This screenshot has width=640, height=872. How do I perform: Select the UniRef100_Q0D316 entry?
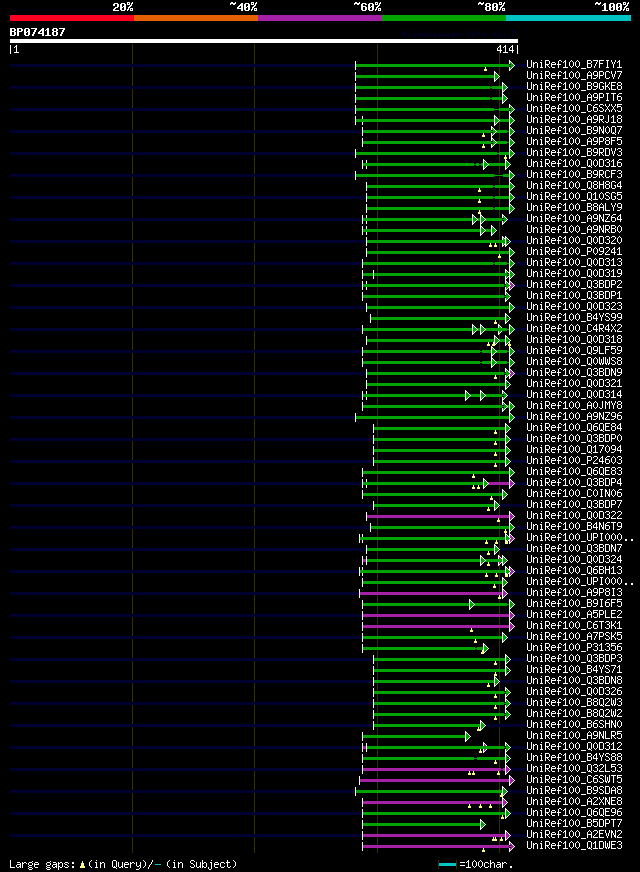coord(574,164)
